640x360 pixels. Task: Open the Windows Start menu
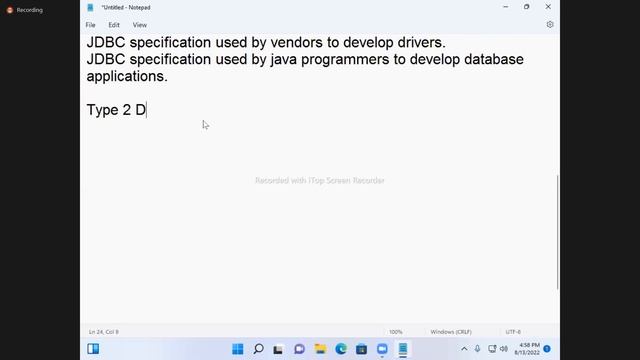[238, 349]
